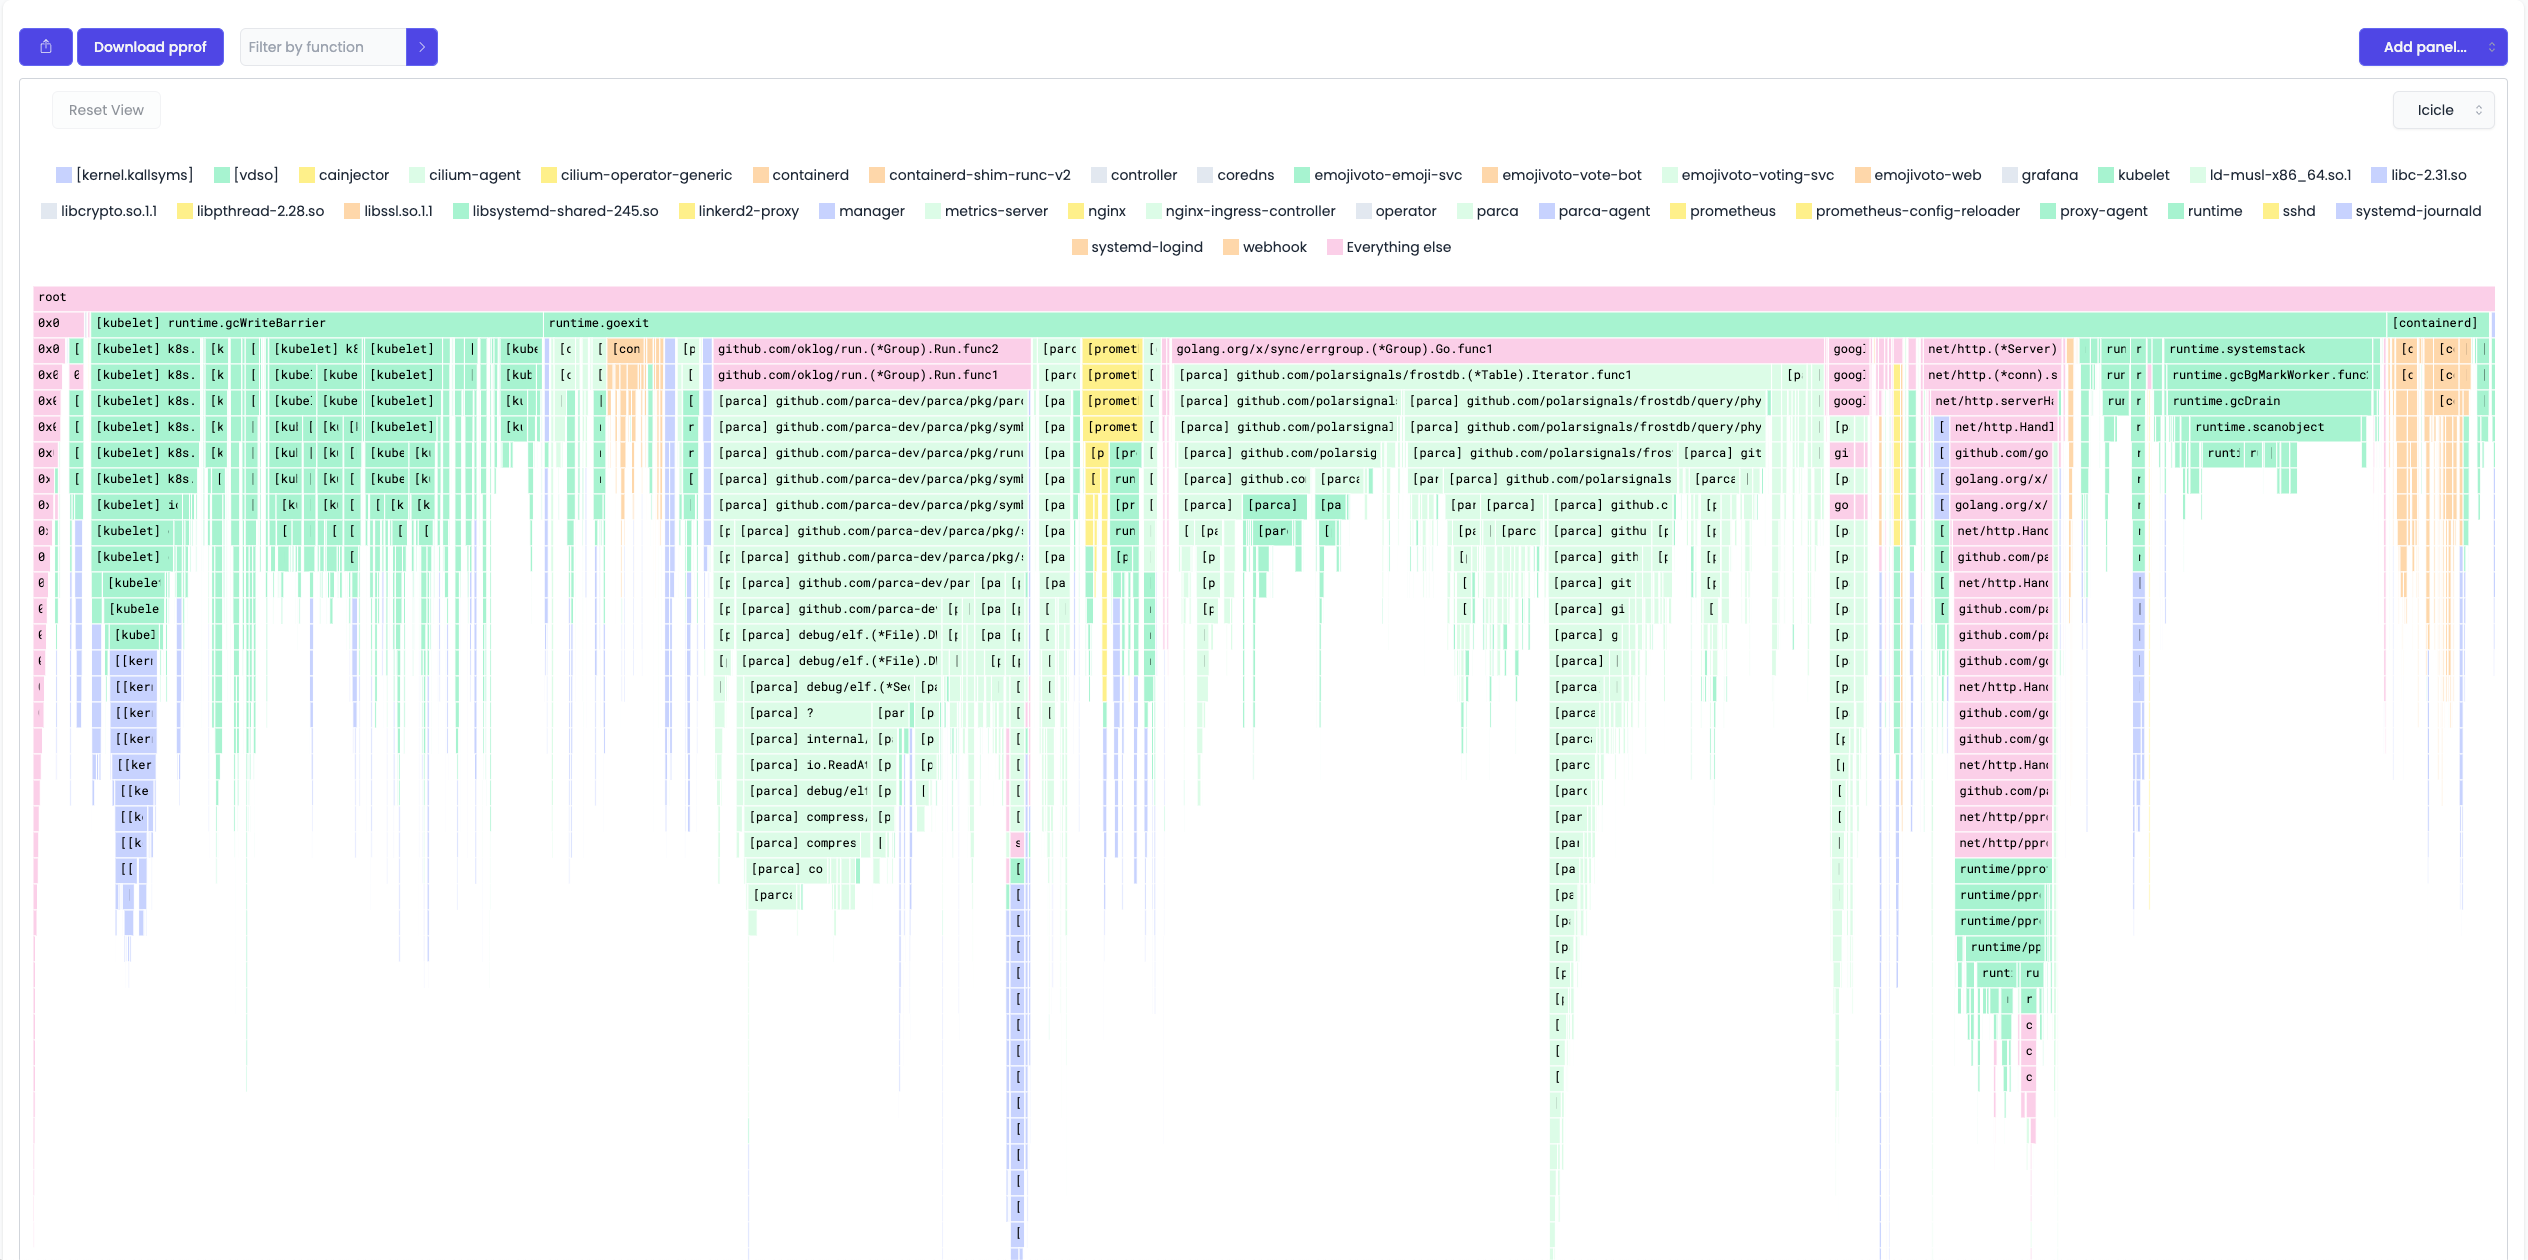Open the Add panel dropdown
Image resolution: width=2528 pixels, height=1260 pixels.
(2432, 47)
